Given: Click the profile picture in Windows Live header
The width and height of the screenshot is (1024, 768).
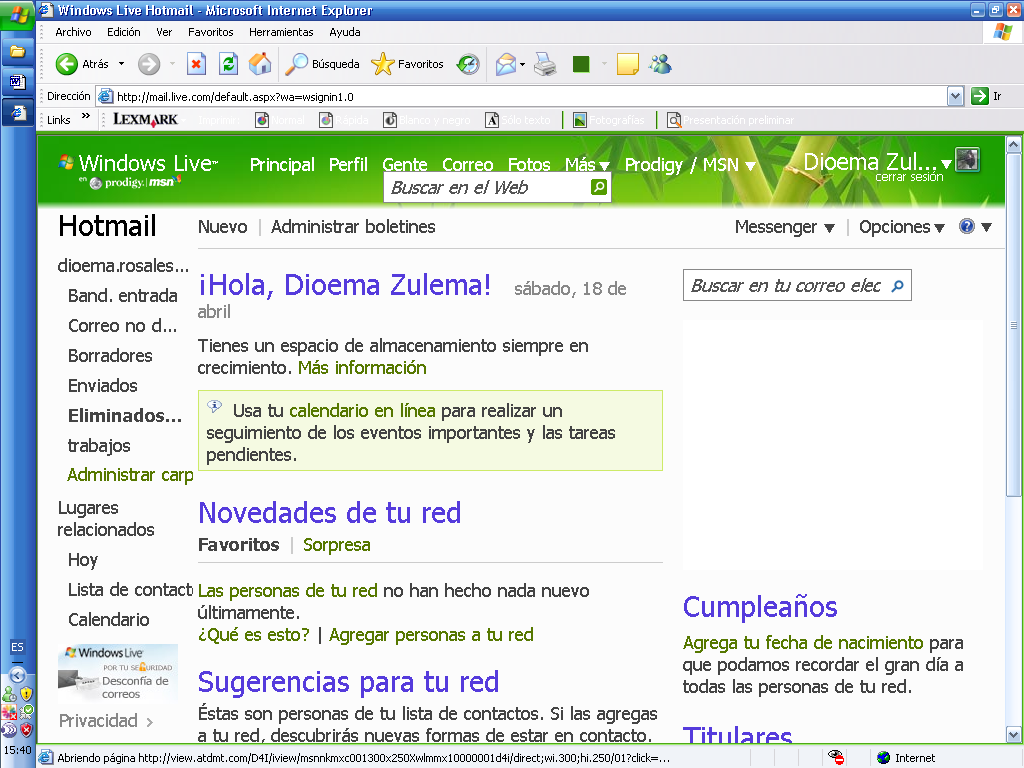Looking at the screenshot, I should (x=967, y=159).
